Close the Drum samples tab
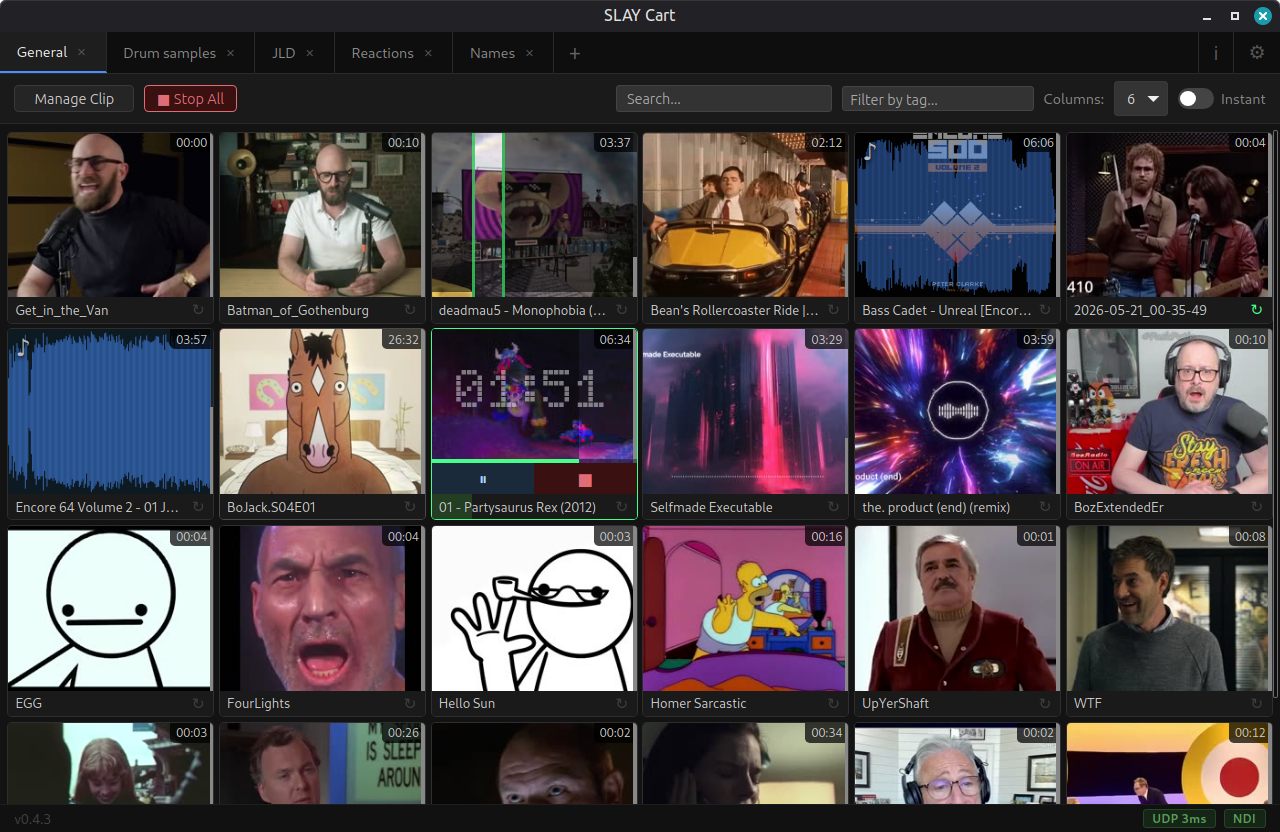Screen dimensions: 1280x832 click(x=231, y=53)
